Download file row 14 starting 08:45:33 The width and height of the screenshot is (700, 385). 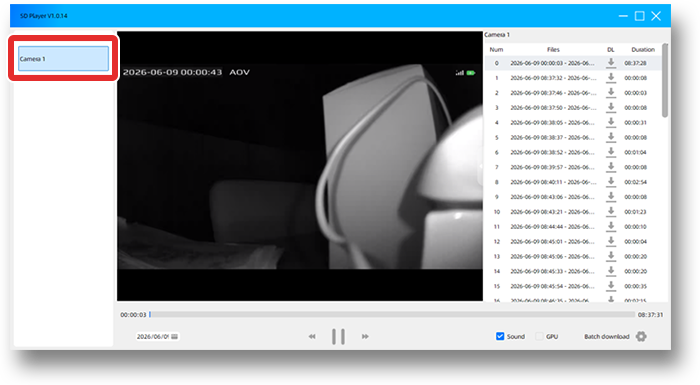[x=611, y=271]
